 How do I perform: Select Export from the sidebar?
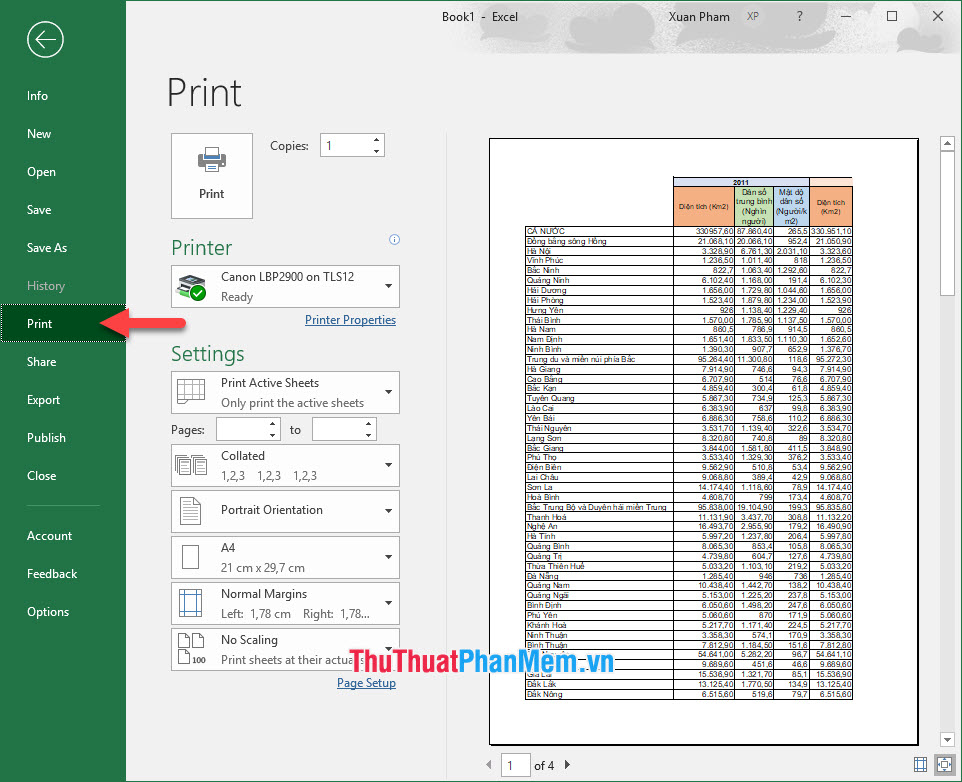[43, 399]
